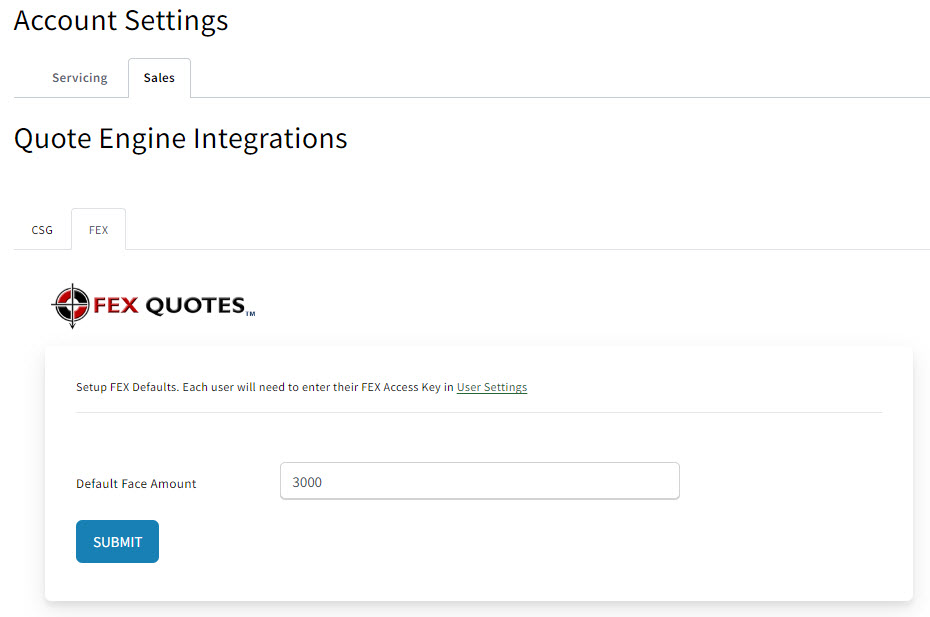The image size is (930, 617).
Task: Select the Sales tab
Action: 159,78
